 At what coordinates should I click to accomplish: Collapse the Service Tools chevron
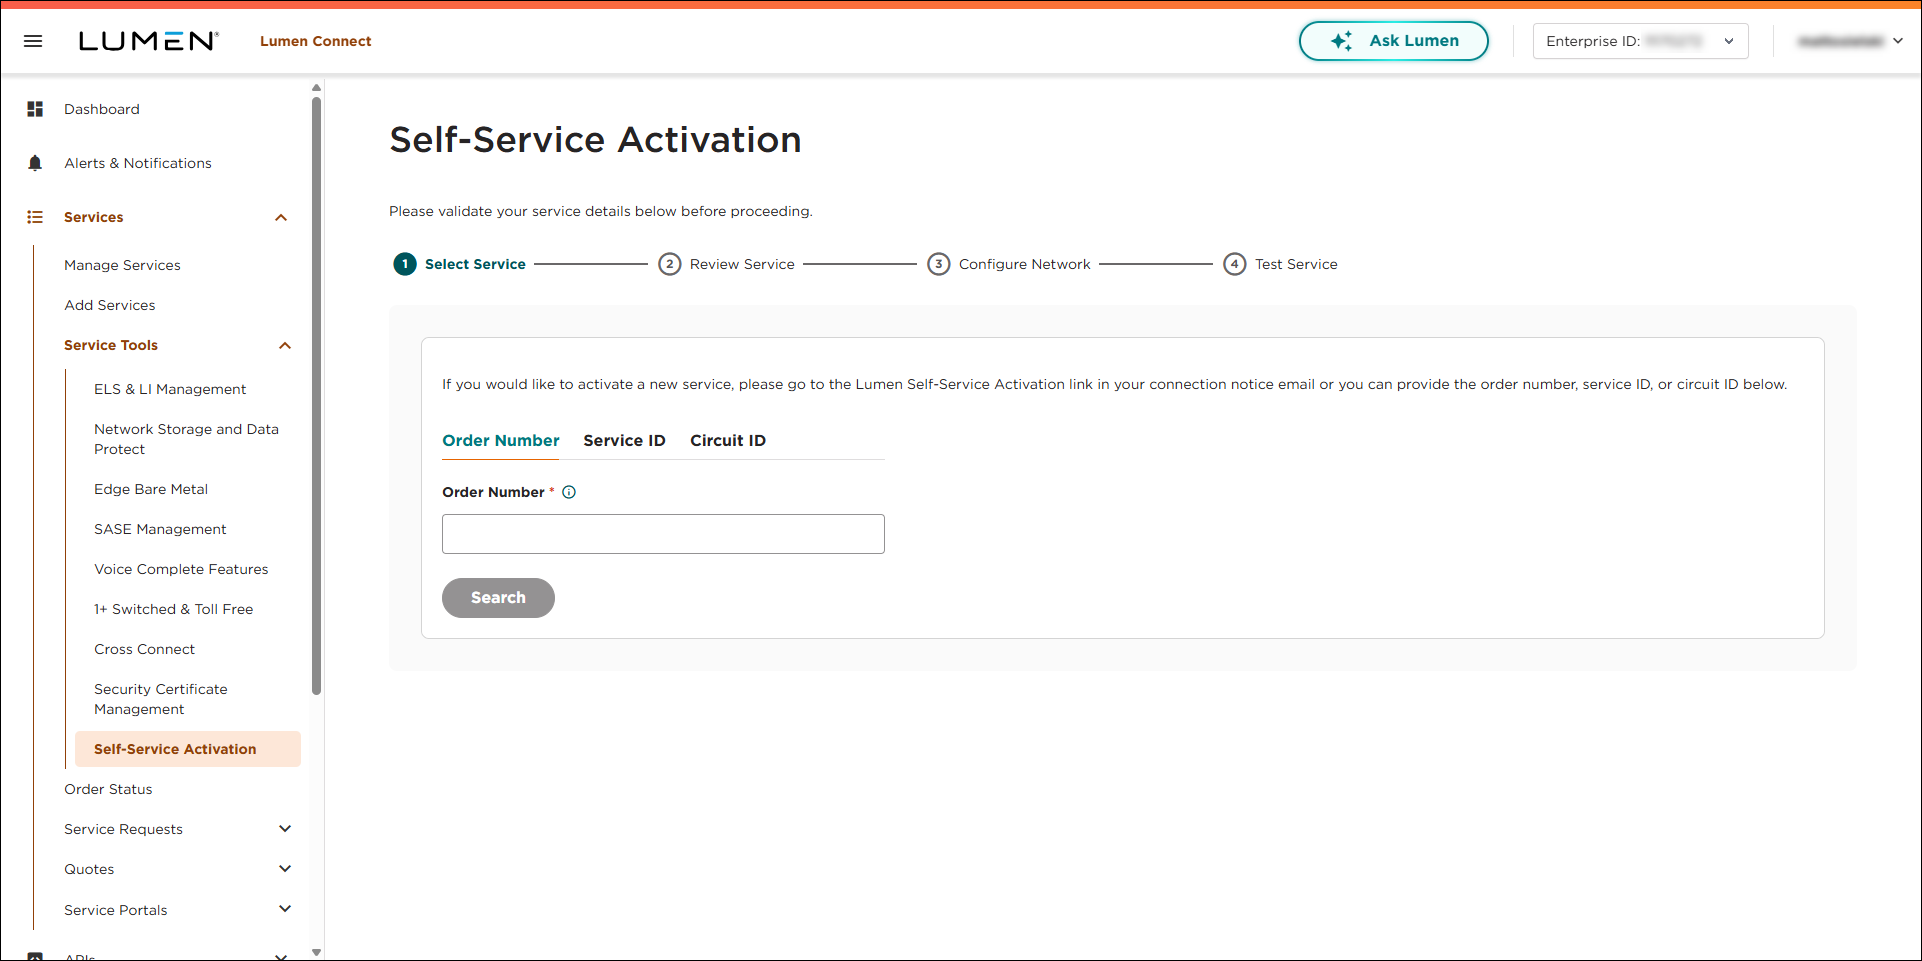click(x=285, y=345)
